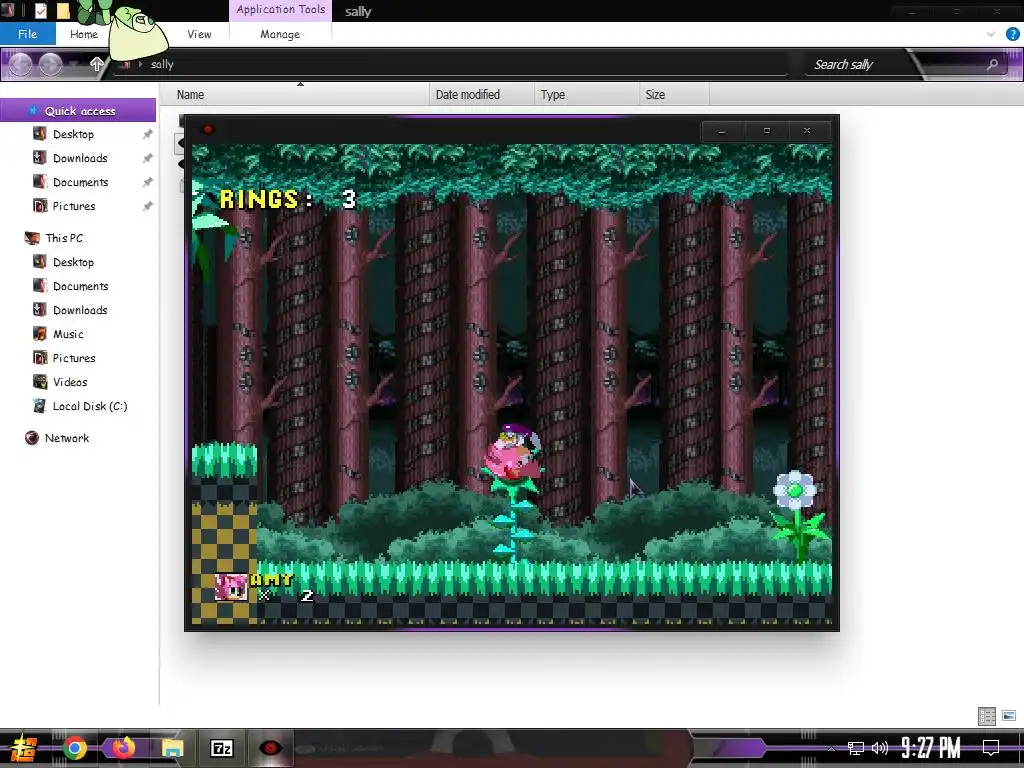Select This PC in navigation pane
The image size is (1024, 768).
coord(64,238)
